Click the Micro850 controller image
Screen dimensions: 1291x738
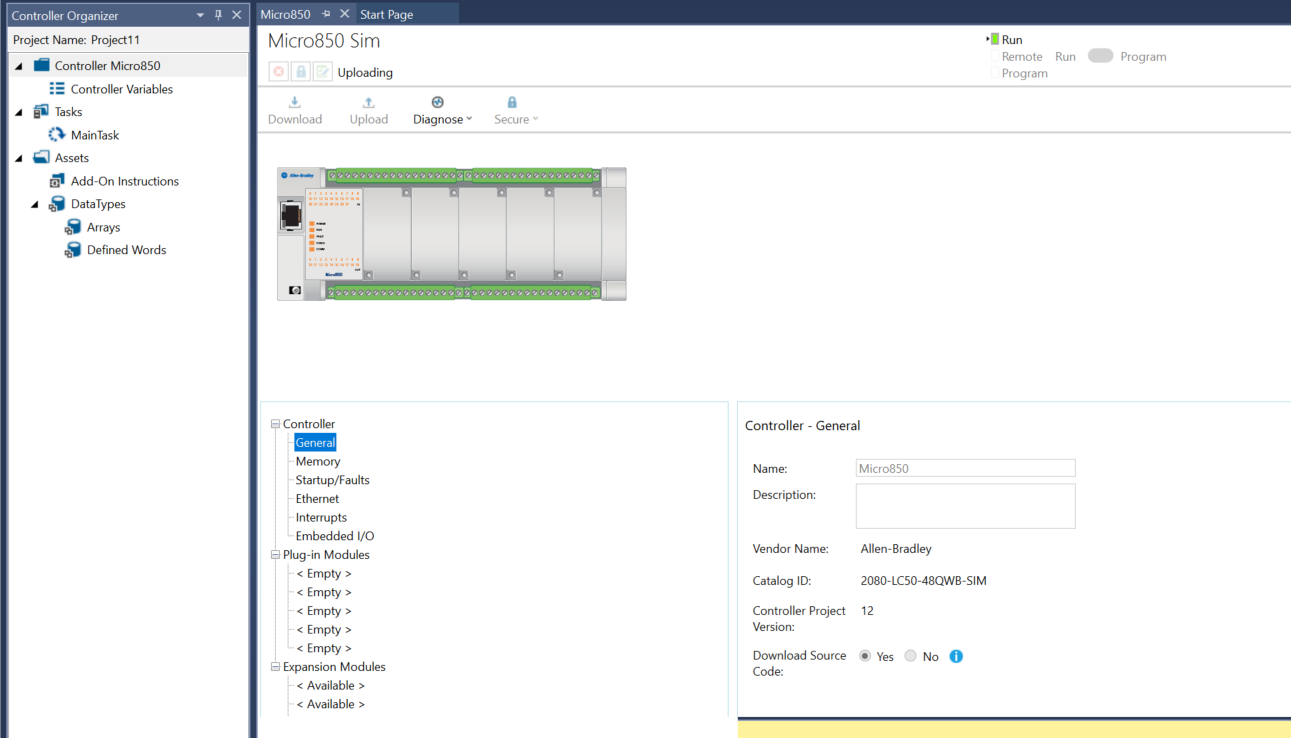pos(452,234)
